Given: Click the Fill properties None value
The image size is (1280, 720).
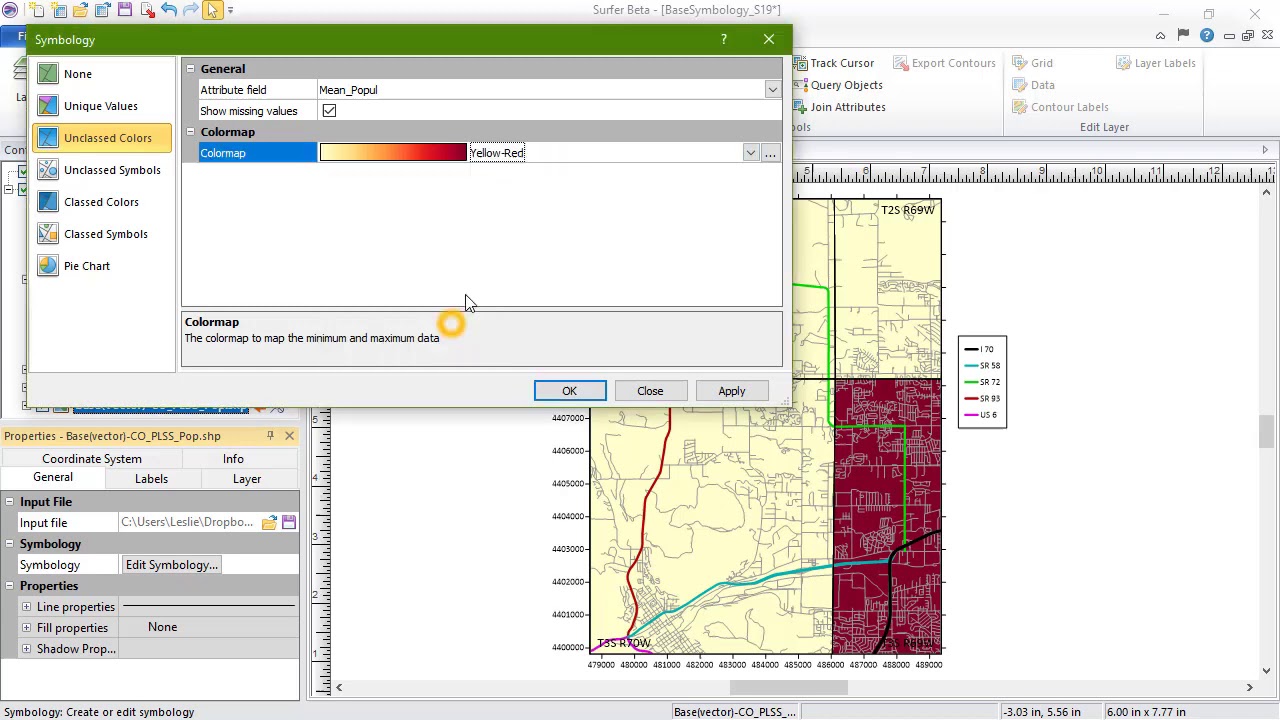Looking at the screenshot, I should [162, 628].
